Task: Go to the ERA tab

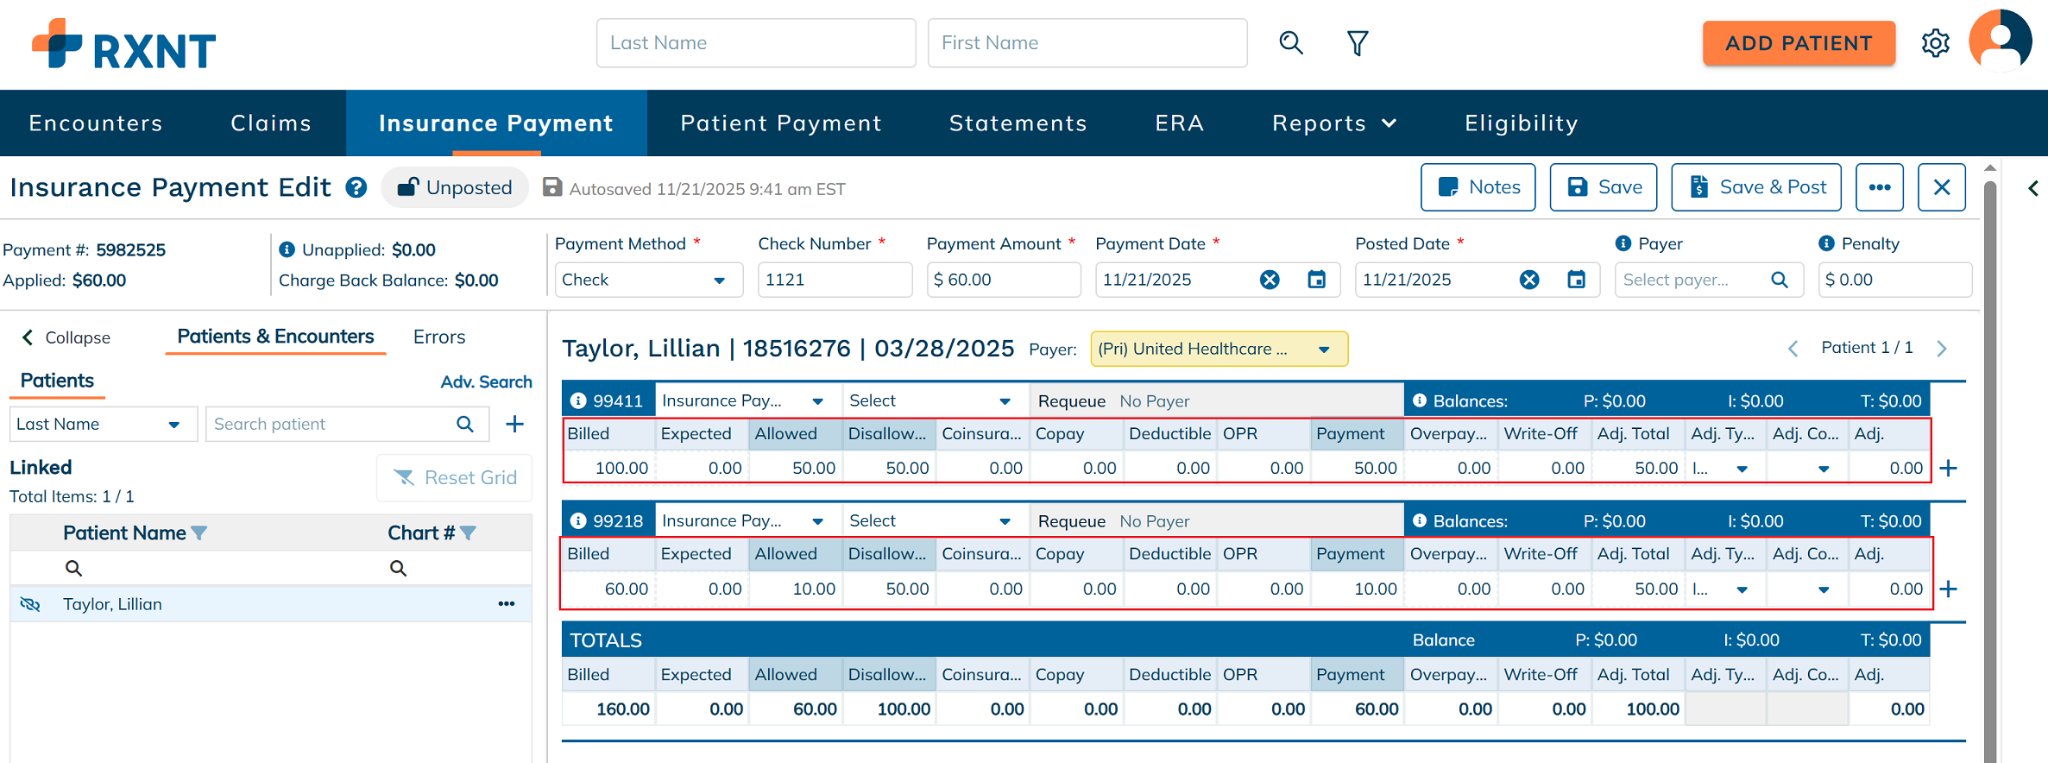Action: coord(1179,123)
